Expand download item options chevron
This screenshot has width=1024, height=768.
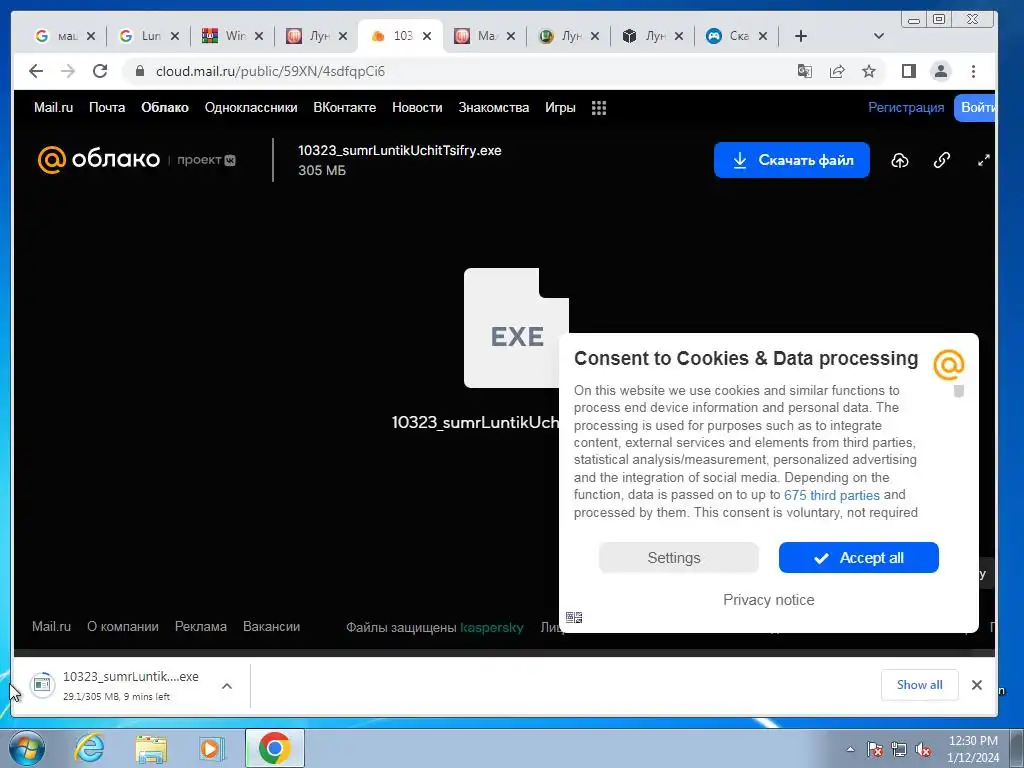tap(227, 686)
